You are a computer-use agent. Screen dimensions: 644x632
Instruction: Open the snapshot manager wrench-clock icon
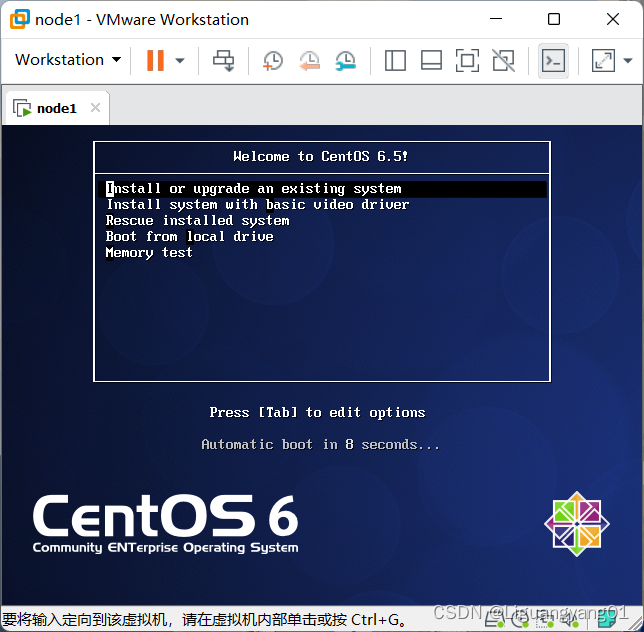coord(345,60)
